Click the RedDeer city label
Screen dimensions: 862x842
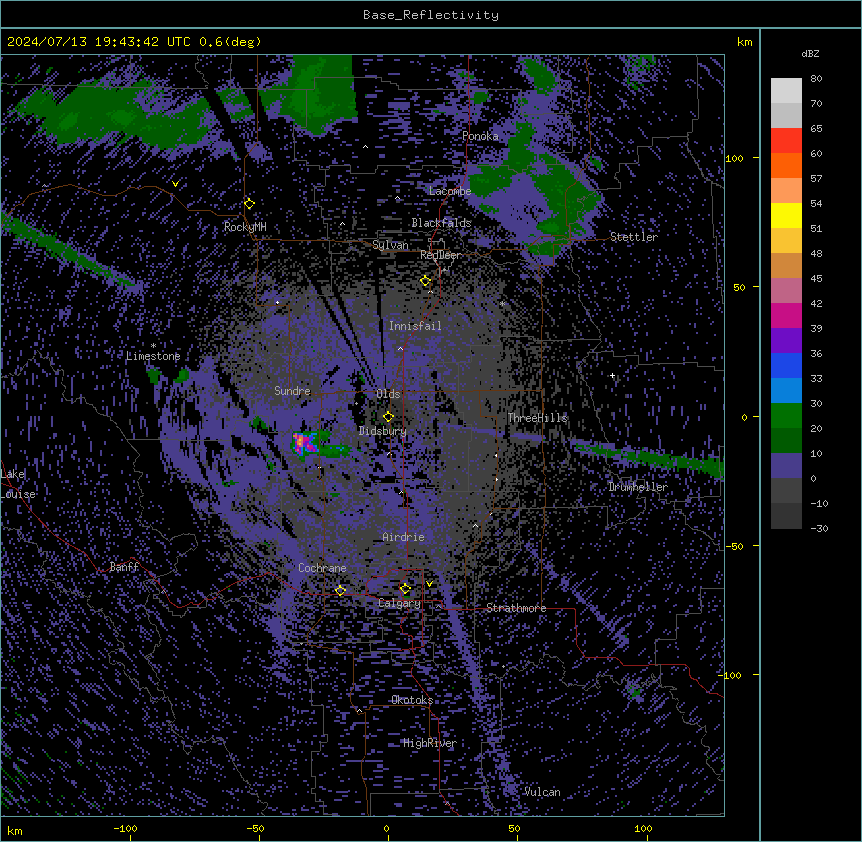[x=441, y=255]
